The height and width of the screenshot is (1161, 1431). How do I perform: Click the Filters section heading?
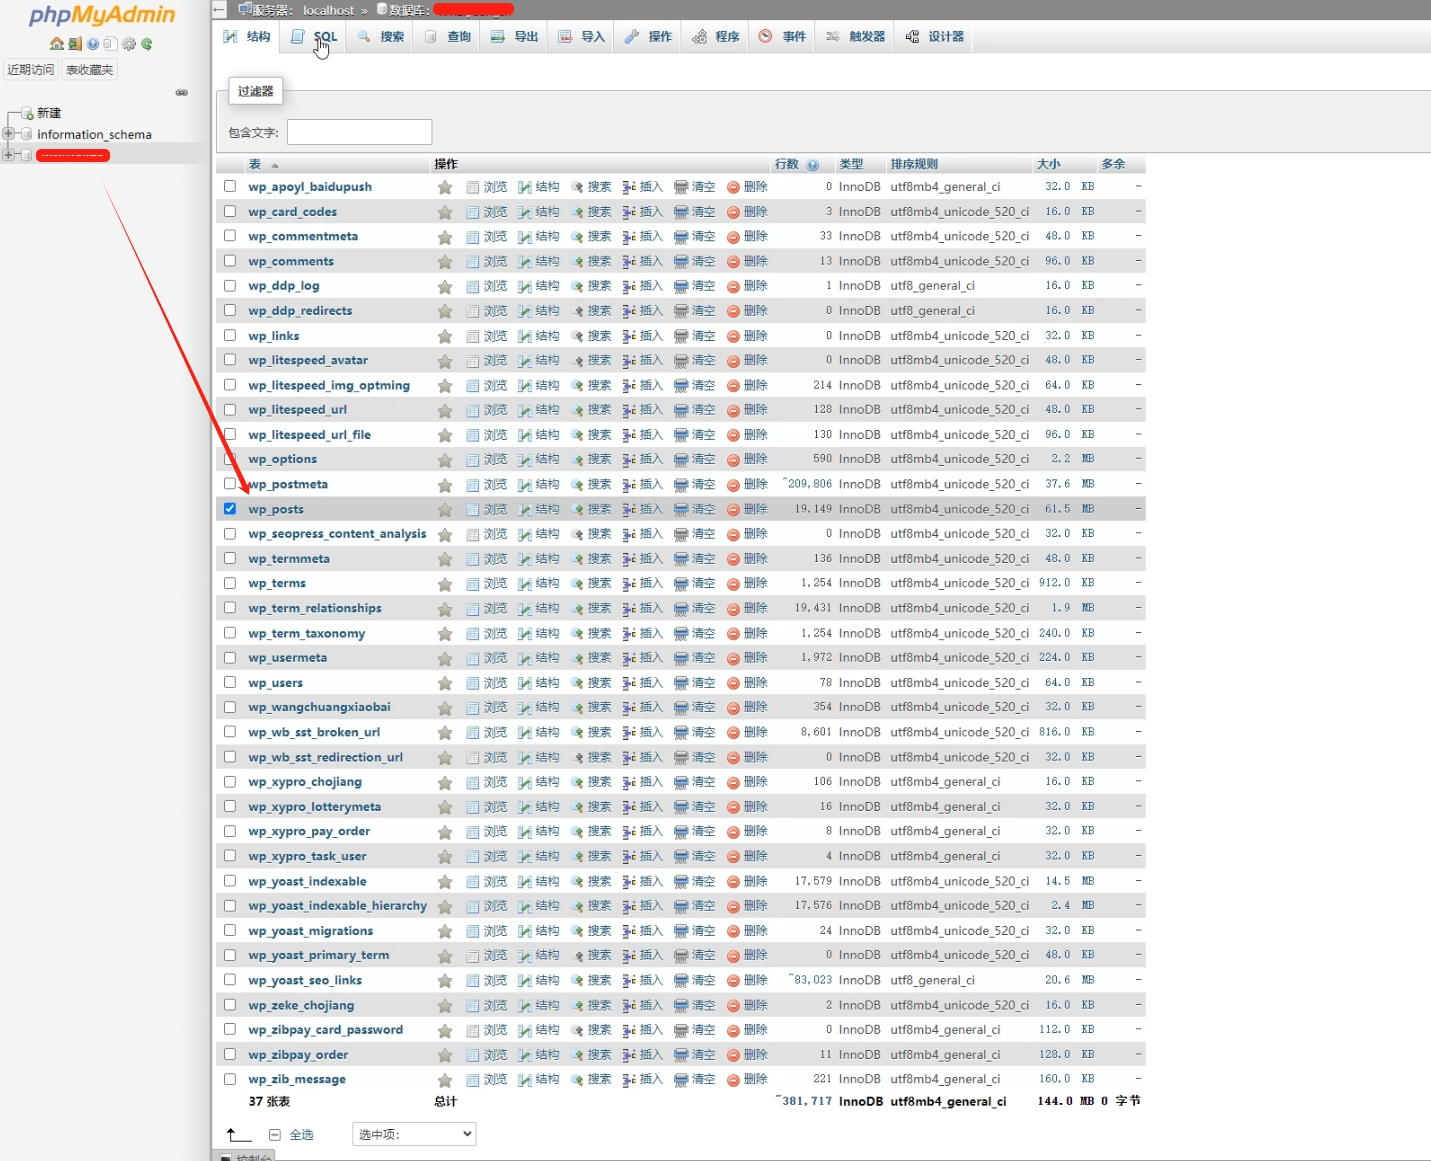[x=256, y=91]
